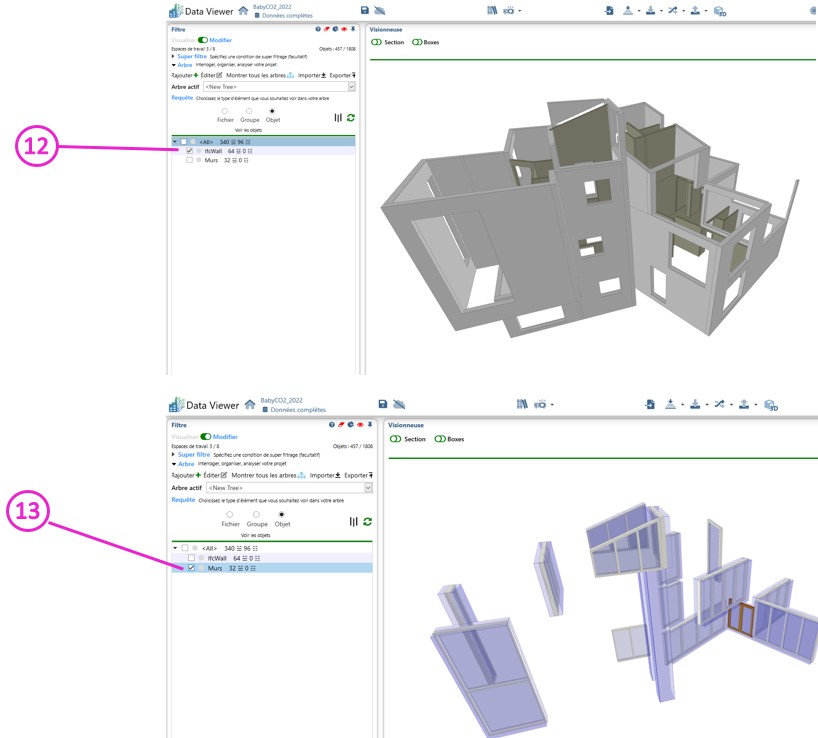This screenshot has width=818, height=738.
Task: Click the red eye icon in the top Filtre header
Action: click(344, 30)
